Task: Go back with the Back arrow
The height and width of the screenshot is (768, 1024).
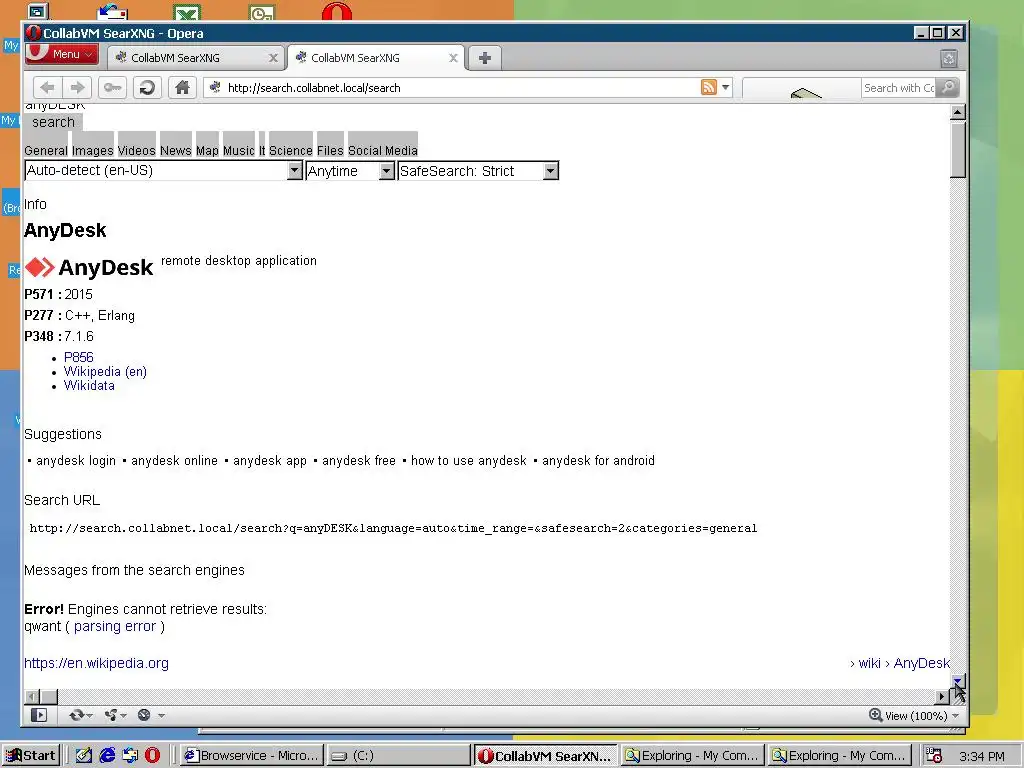Action: point(47,88)
